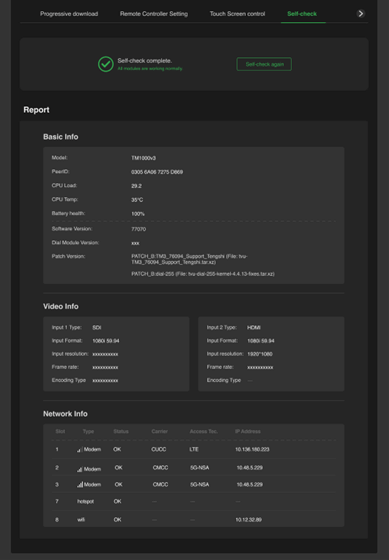
Task: Click Input 2 resolution value 1920*1080
Action: click(x=260, y=354)
